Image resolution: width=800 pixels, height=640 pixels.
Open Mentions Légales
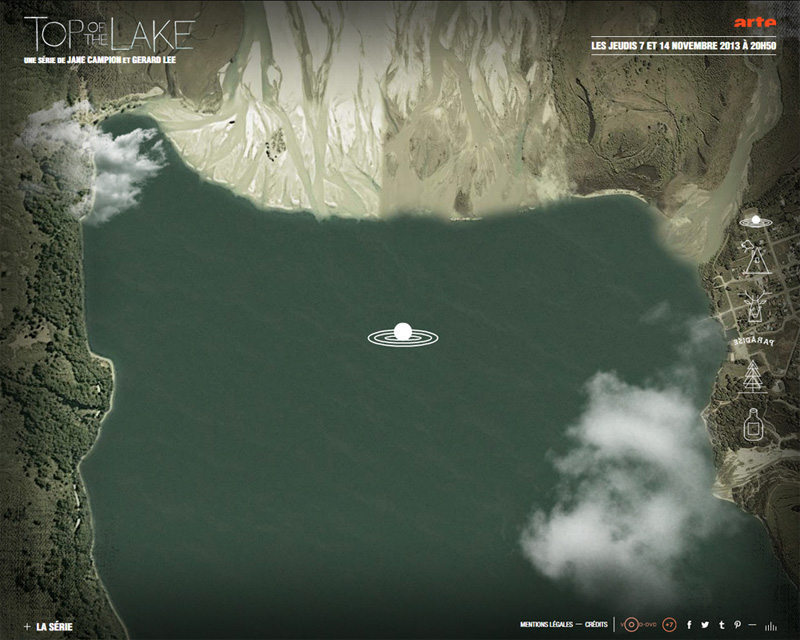coord(546,624)
